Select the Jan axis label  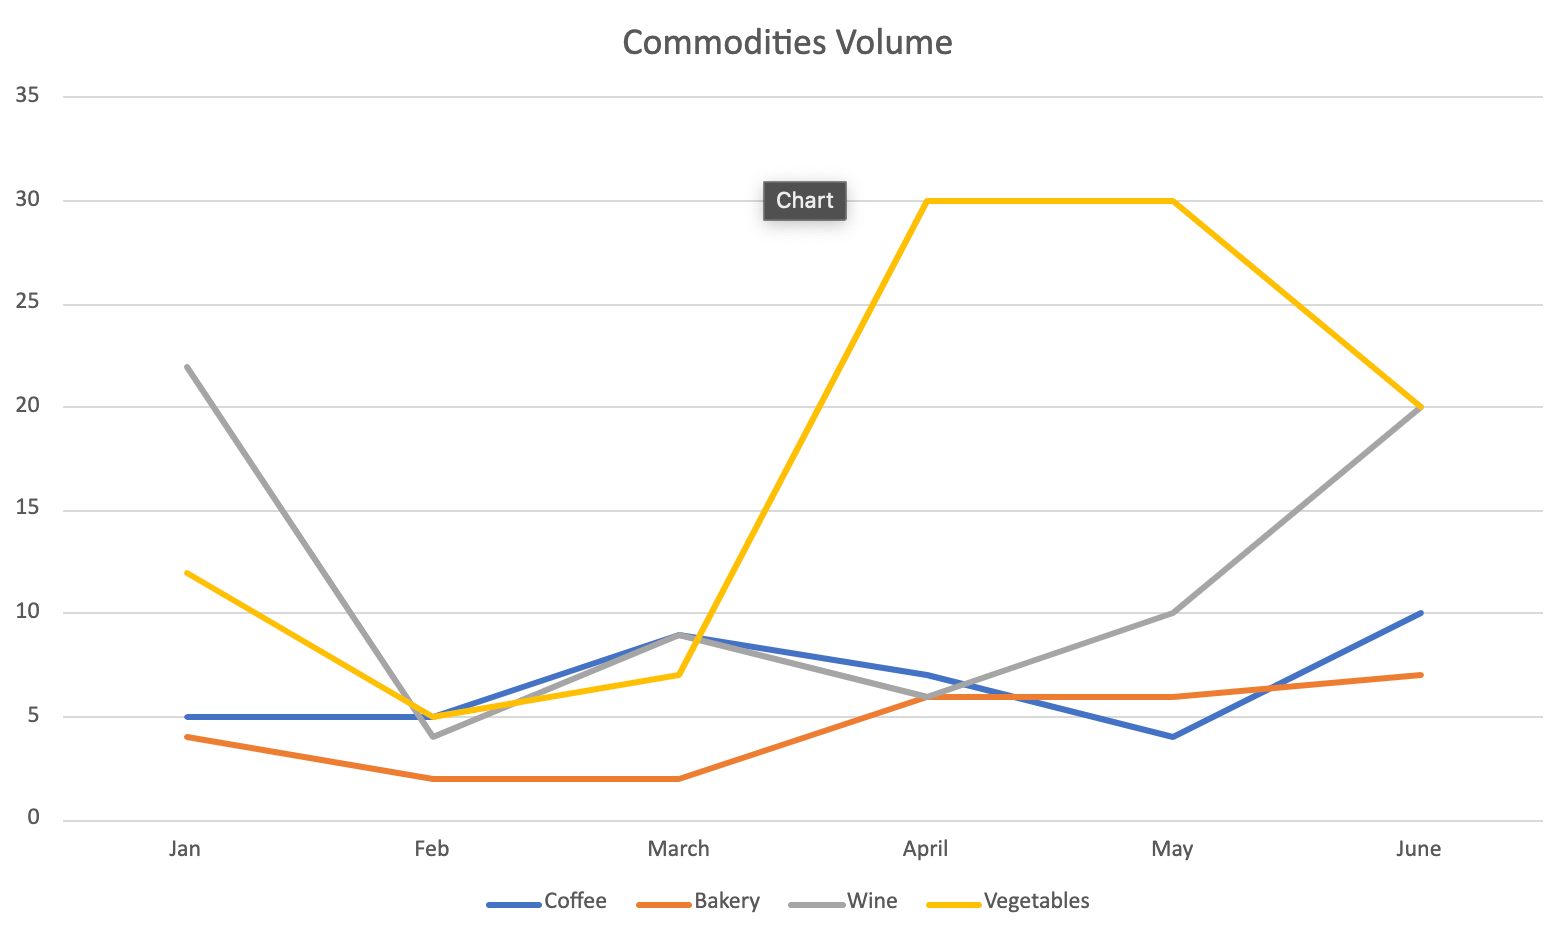[x=185, y=849]
